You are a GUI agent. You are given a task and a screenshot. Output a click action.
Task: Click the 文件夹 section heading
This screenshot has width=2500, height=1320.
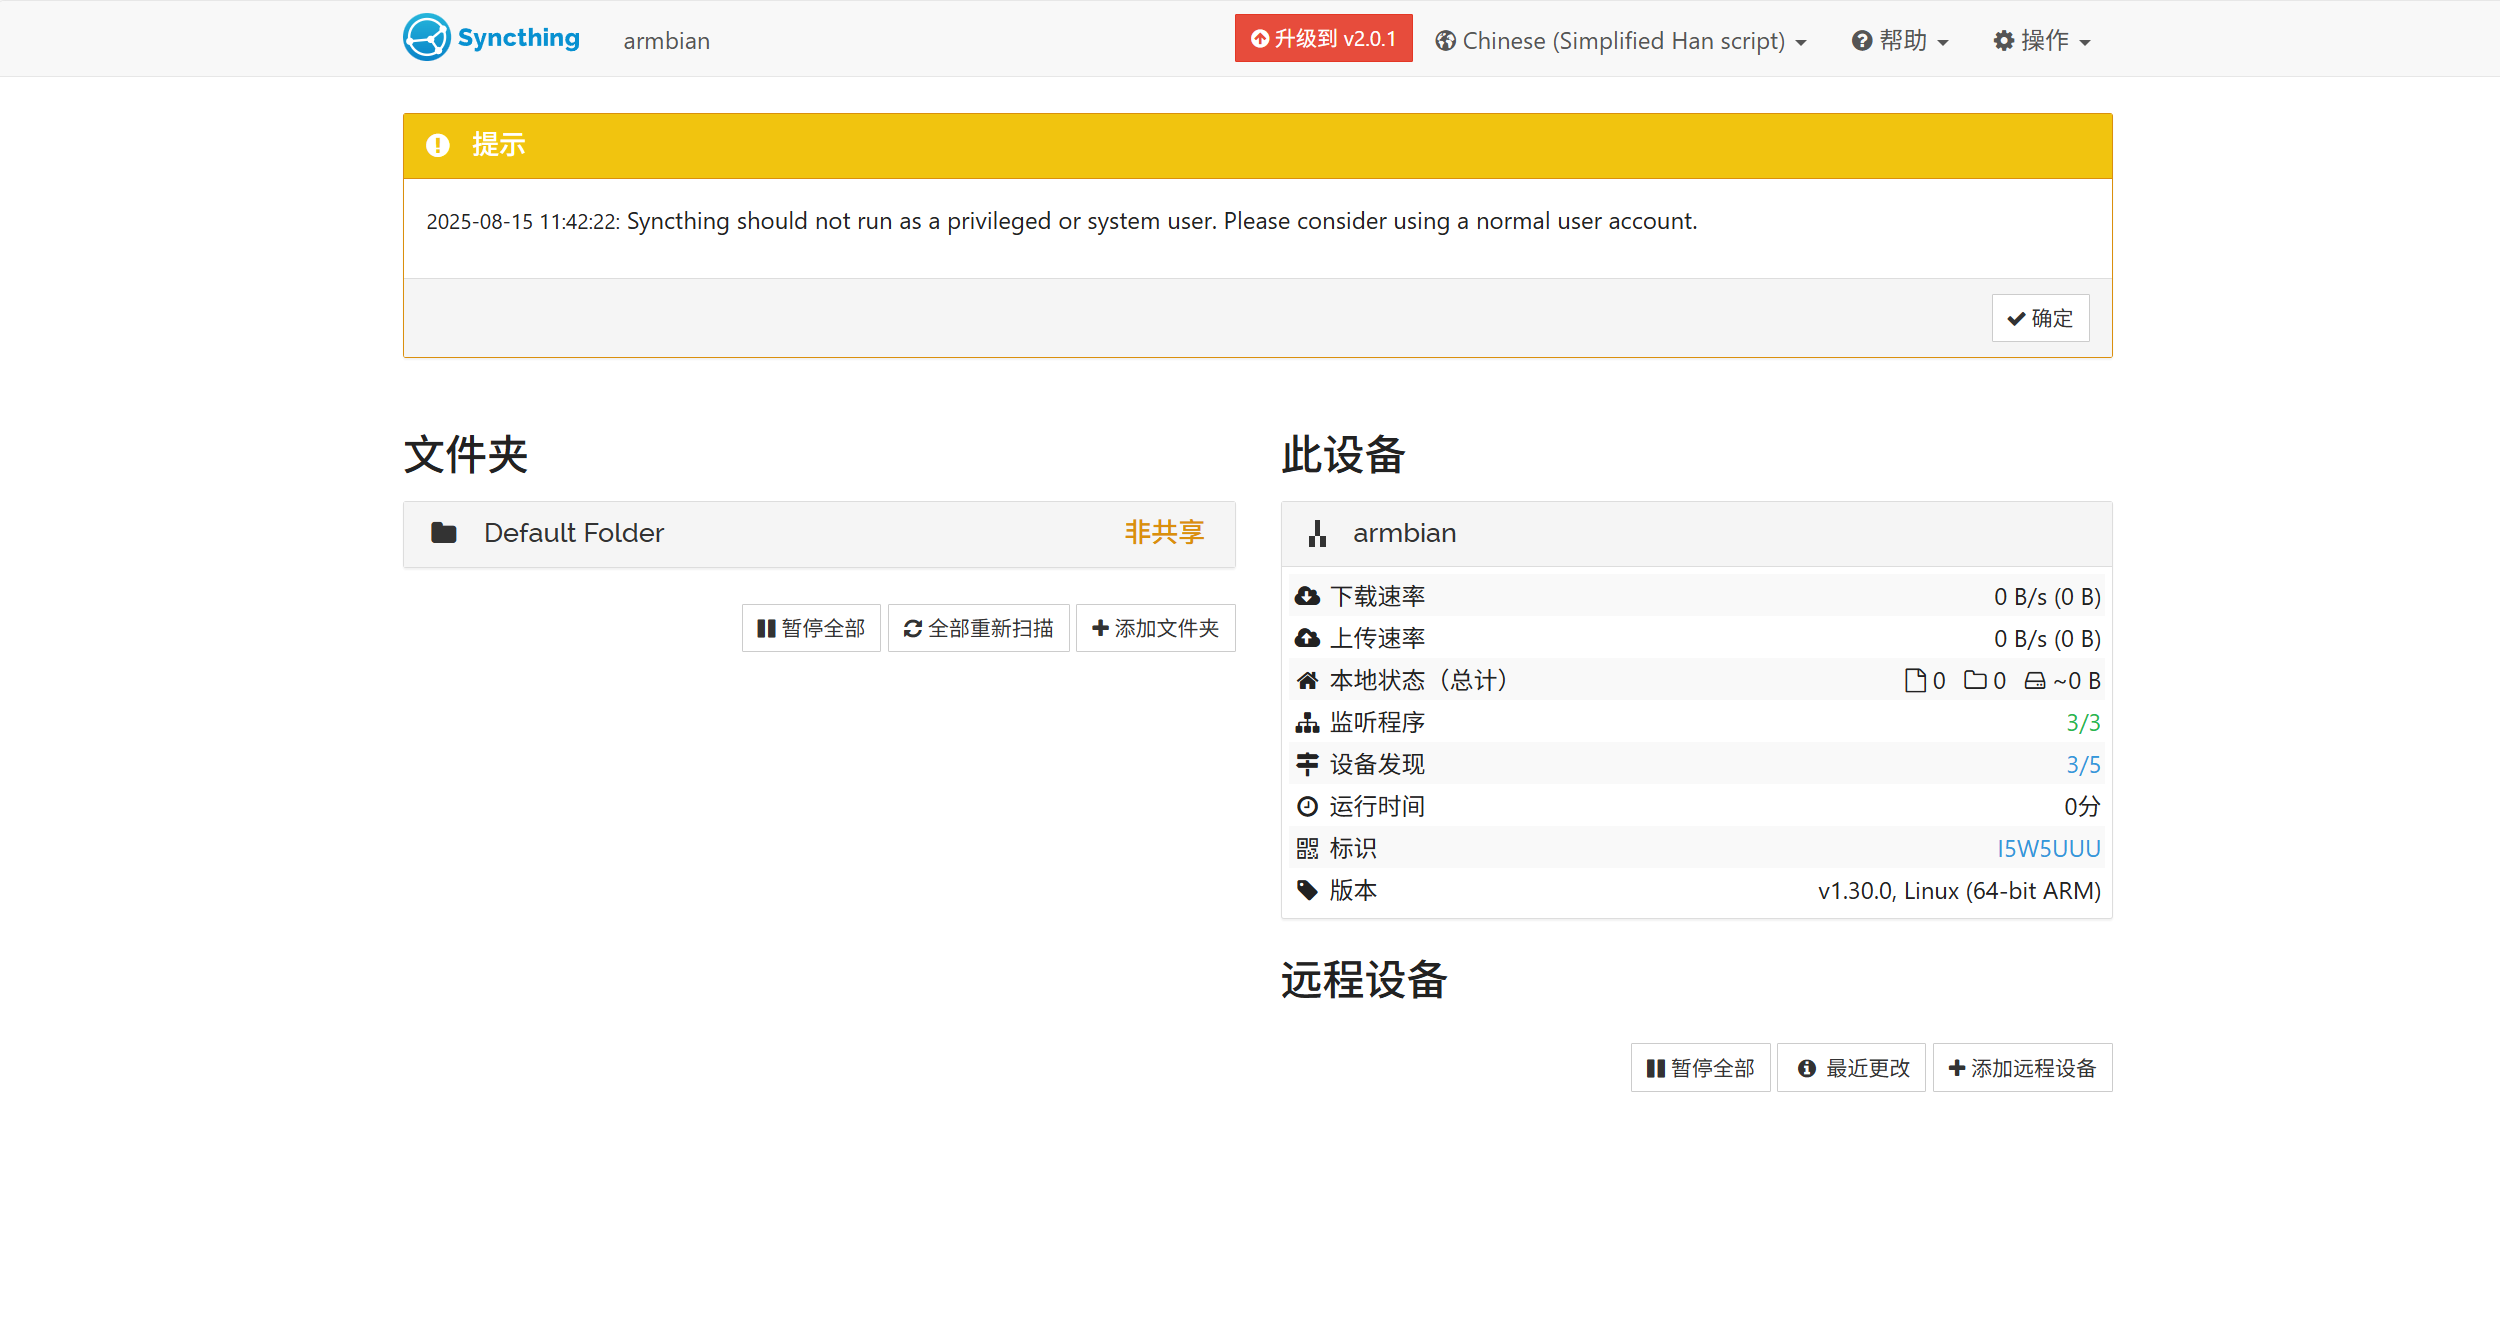(466, 455)
